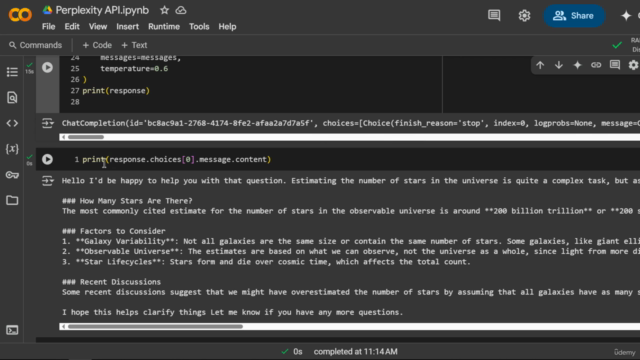Screen dimensions: 640x360
Task: Click the print(response) code line
Action: pos(116,91)
